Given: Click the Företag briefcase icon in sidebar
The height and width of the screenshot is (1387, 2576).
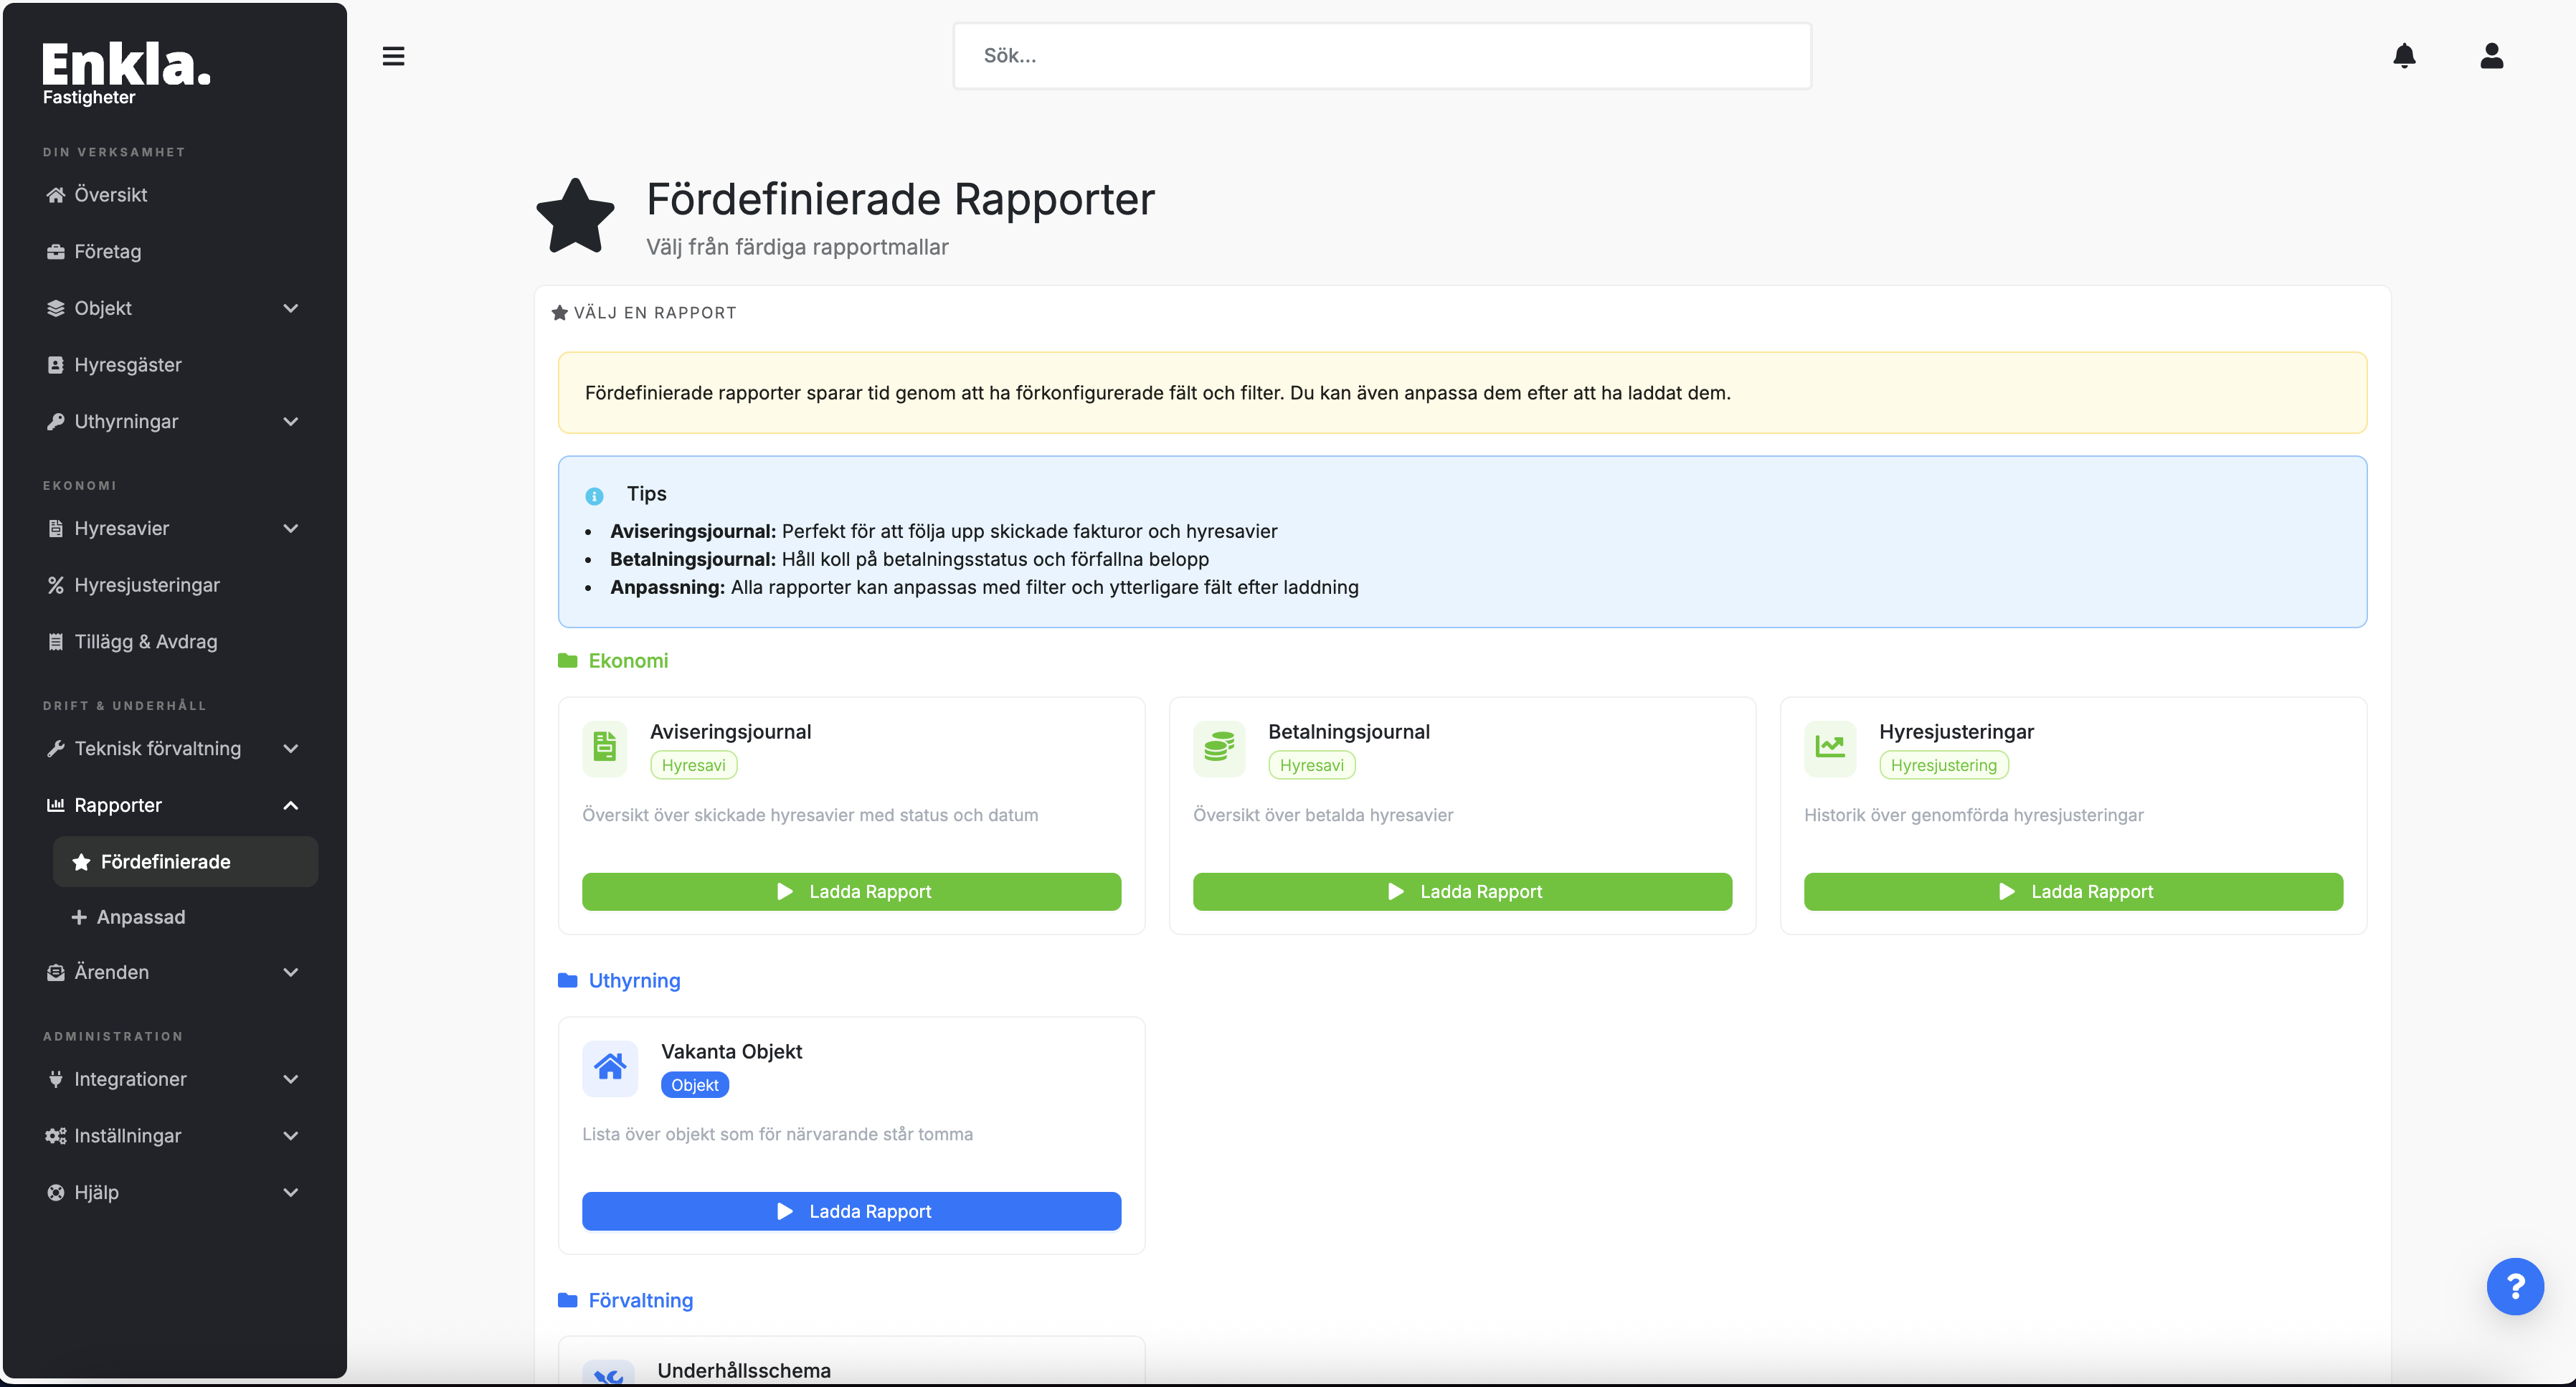Looking at the screenshot, I should [56, 252].
